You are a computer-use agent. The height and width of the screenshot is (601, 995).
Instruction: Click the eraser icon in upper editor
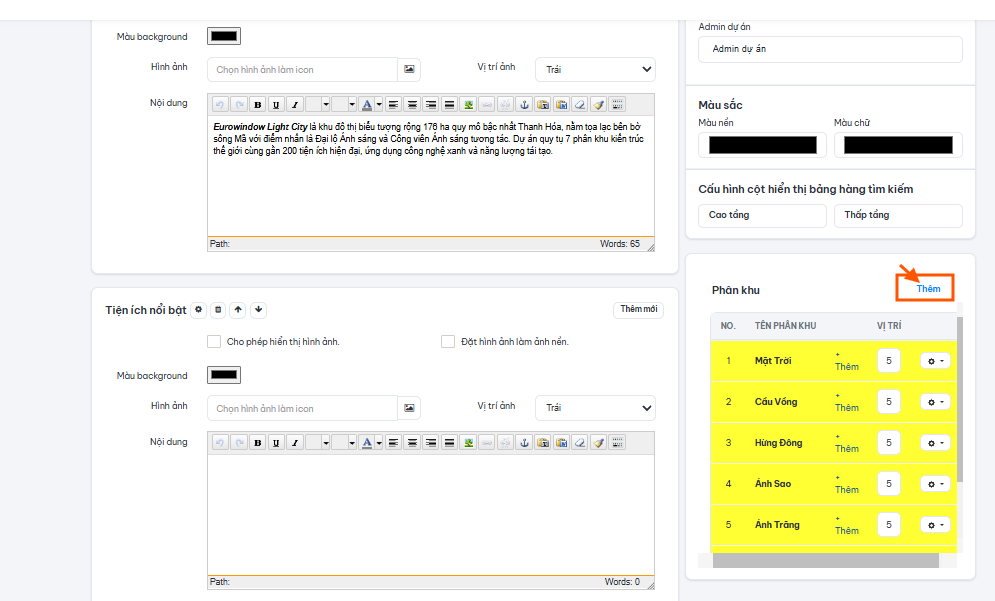[x=580, y=105]
